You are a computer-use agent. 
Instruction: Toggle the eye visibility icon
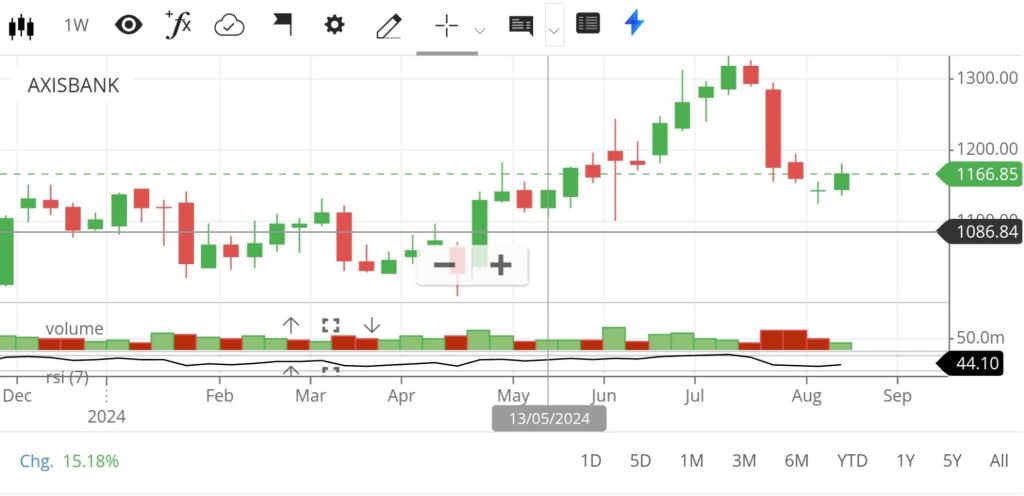[x=129, y=25]
